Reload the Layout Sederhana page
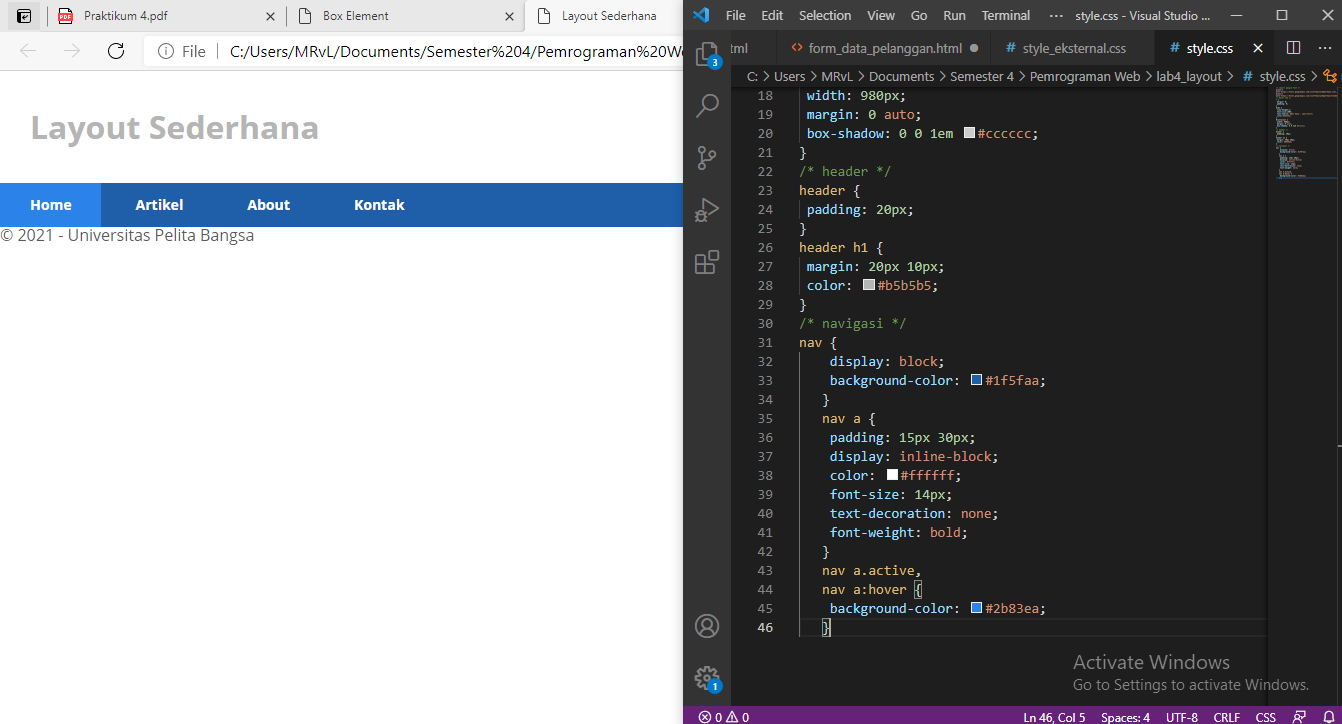The height and width of the screenshot is (724, 1342). point(115,51)
